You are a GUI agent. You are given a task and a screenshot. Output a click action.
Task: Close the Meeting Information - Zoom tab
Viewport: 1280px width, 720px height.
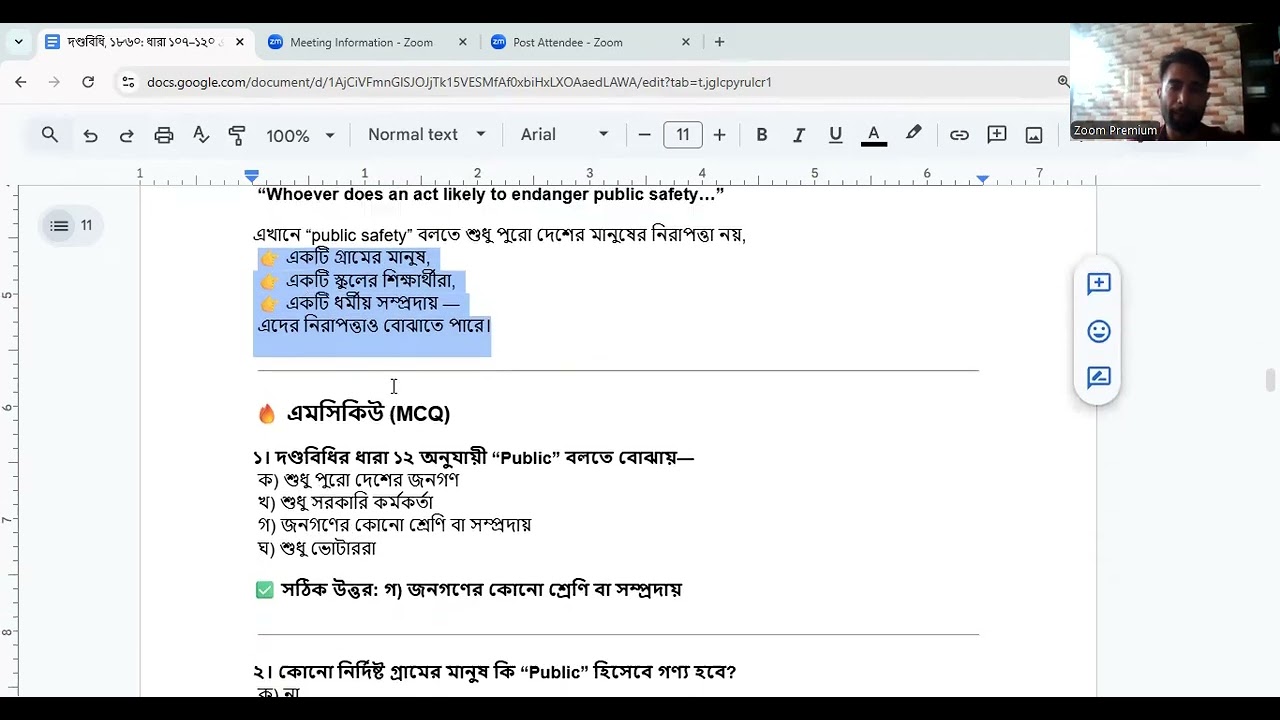[462, 42]
